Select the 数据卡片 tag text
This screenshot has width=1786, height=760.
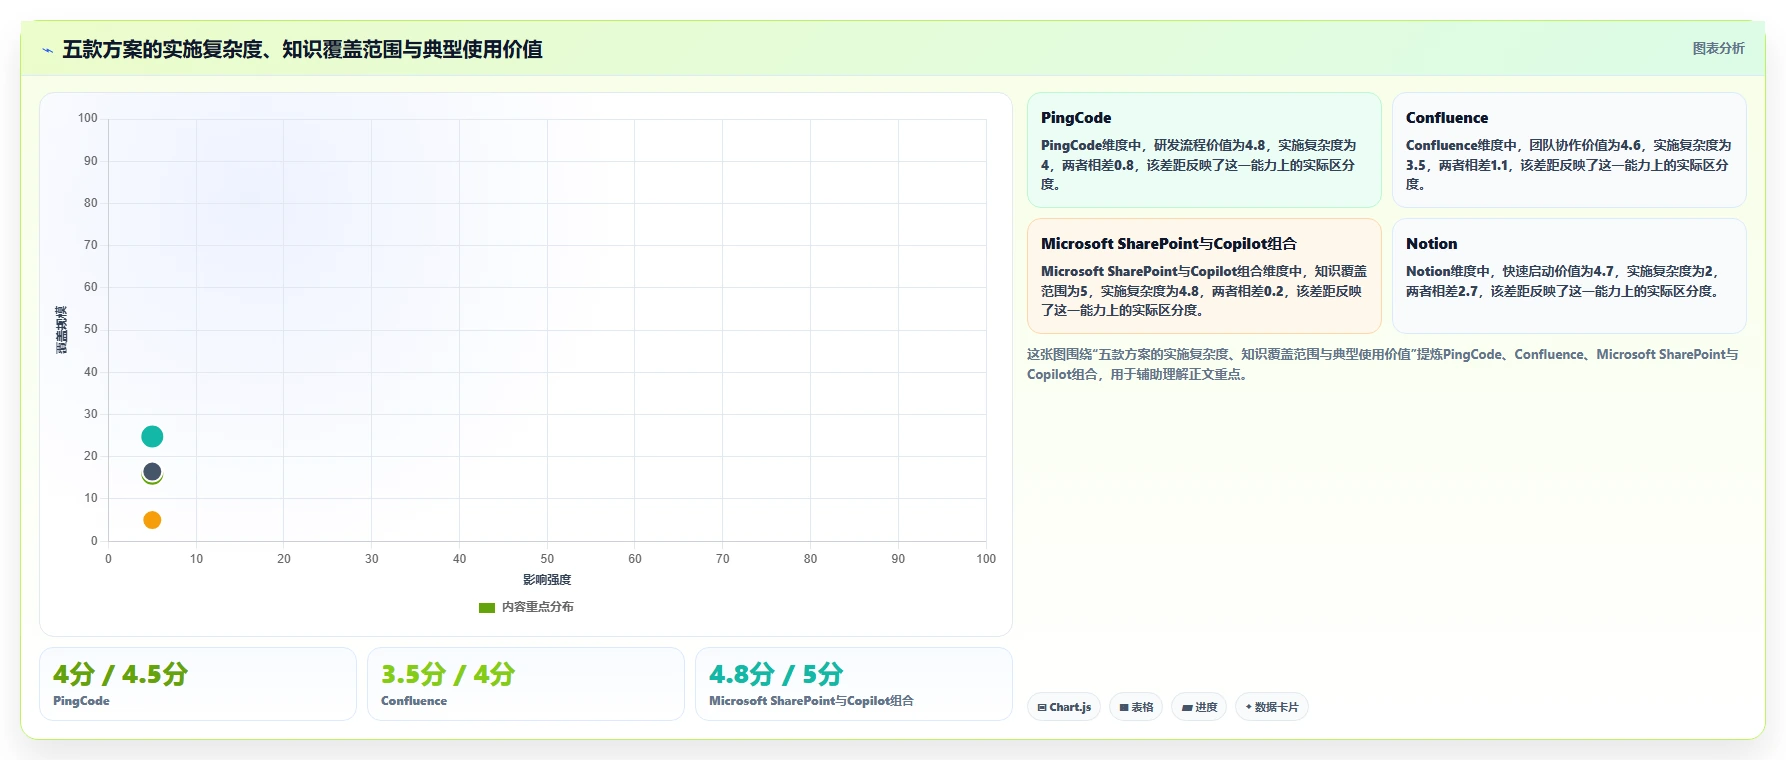tap(1277, 707)
